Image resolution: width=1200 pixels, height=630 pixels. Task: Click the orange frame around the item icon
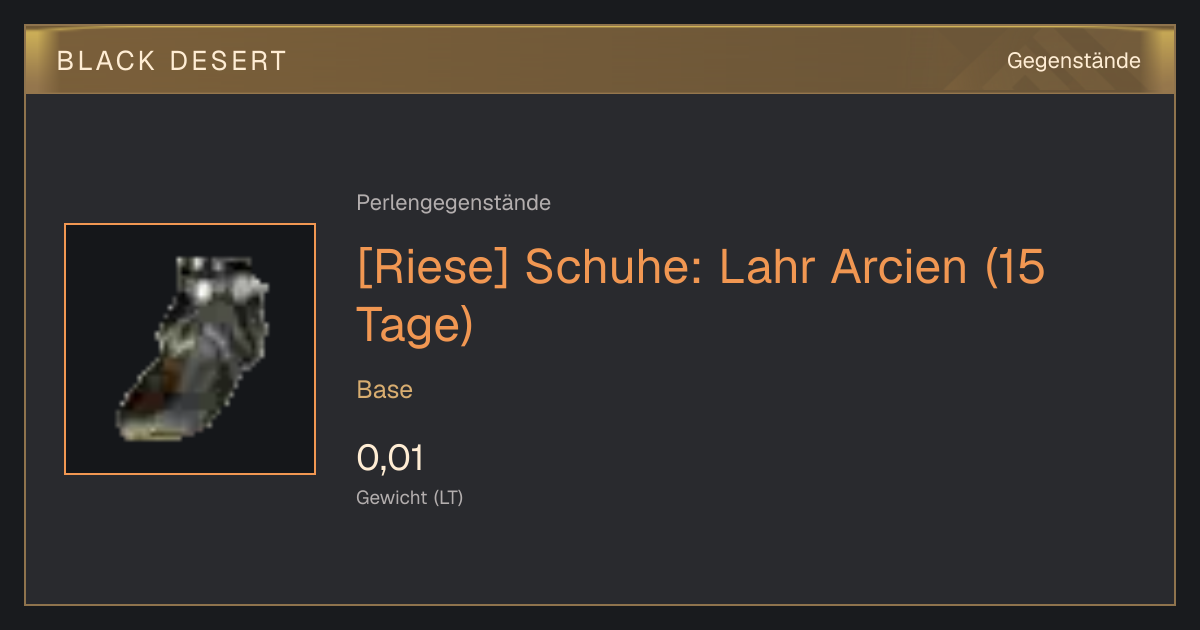190,224
